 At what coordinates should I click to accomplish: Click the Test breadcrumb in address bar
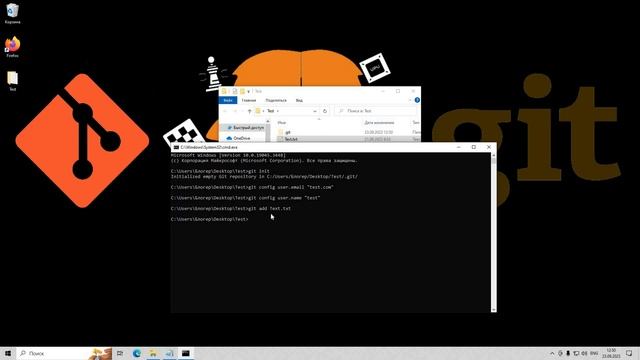[x=271, y=111]
